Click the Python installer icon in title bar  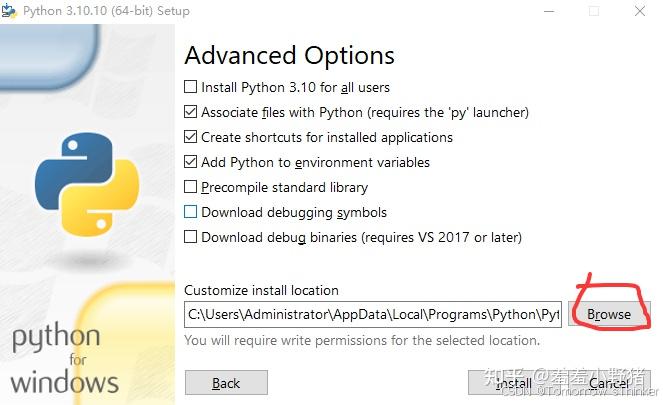9,11
